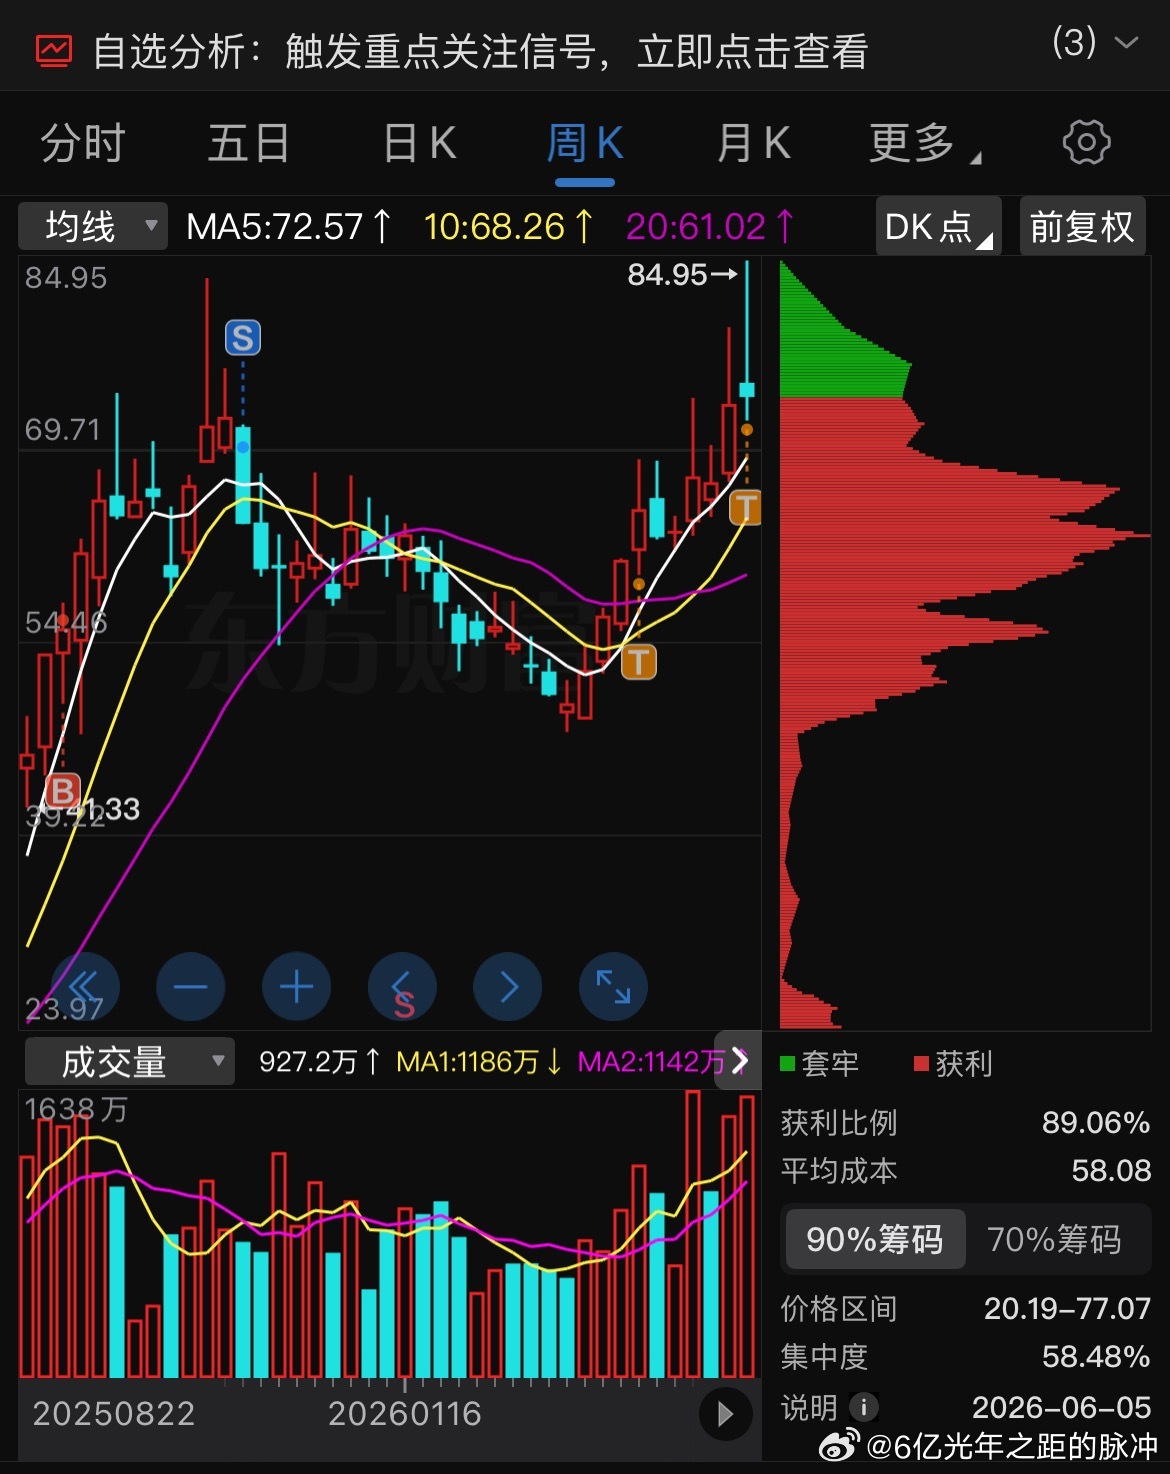Move chart left with left-arrow button
The width and height of the screenshot is (1170, 1474).
(402, 987)
